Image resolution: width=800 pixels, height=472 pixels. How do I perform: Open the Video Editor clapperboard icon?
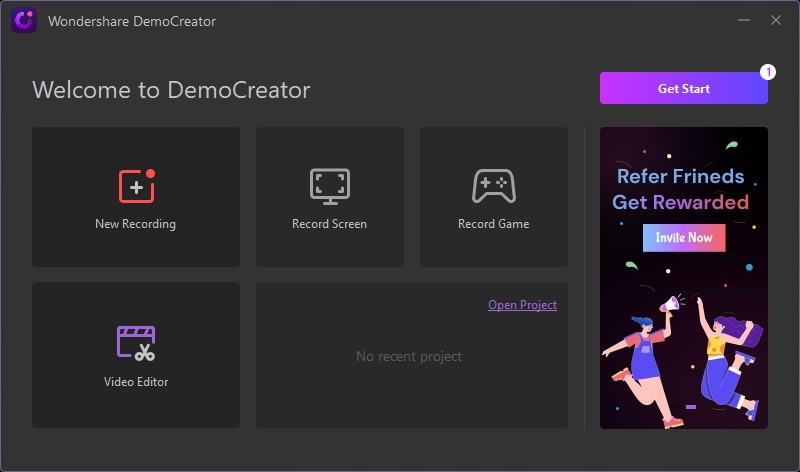[136, 343]
